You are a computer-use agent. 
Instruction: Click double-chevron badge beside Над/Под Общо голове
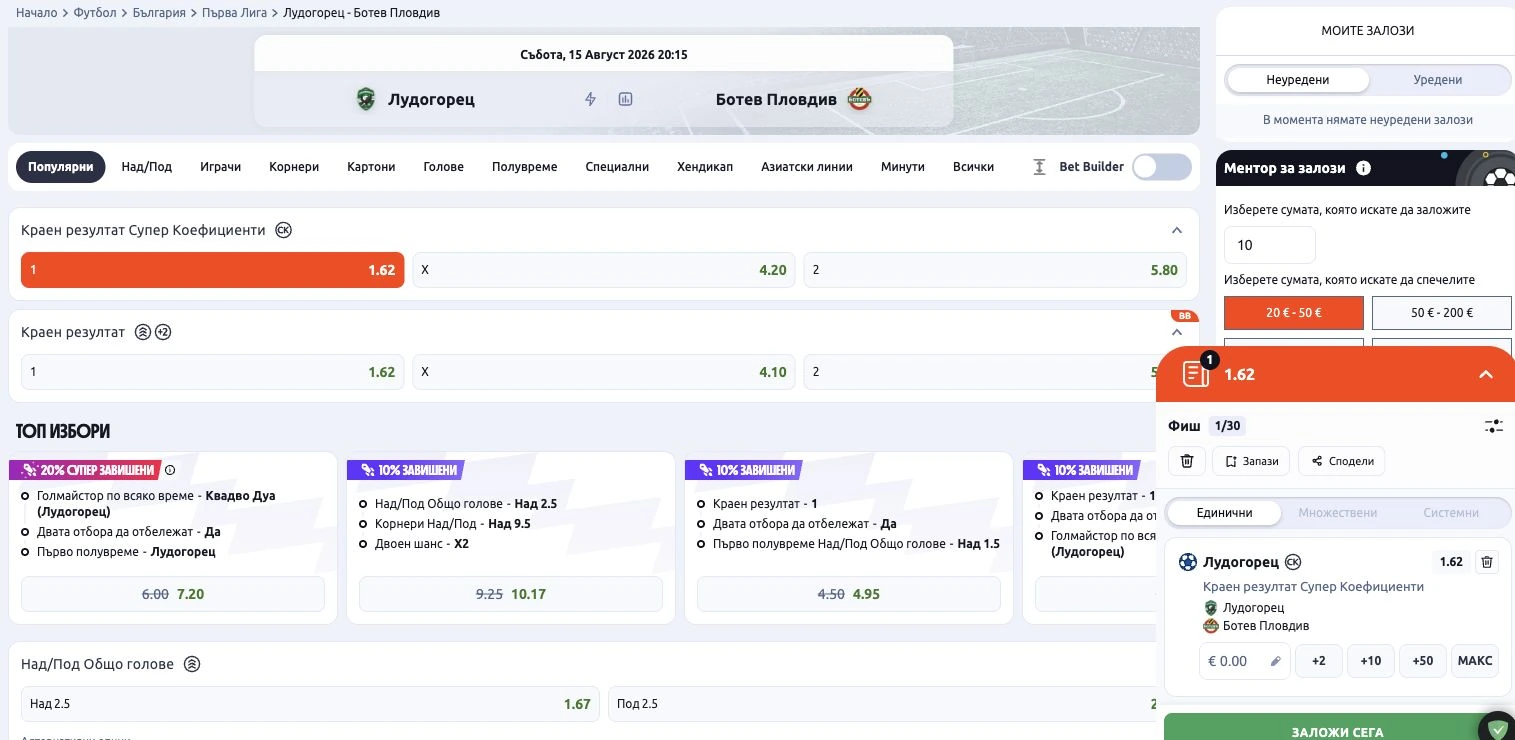[x=192, y=664]
